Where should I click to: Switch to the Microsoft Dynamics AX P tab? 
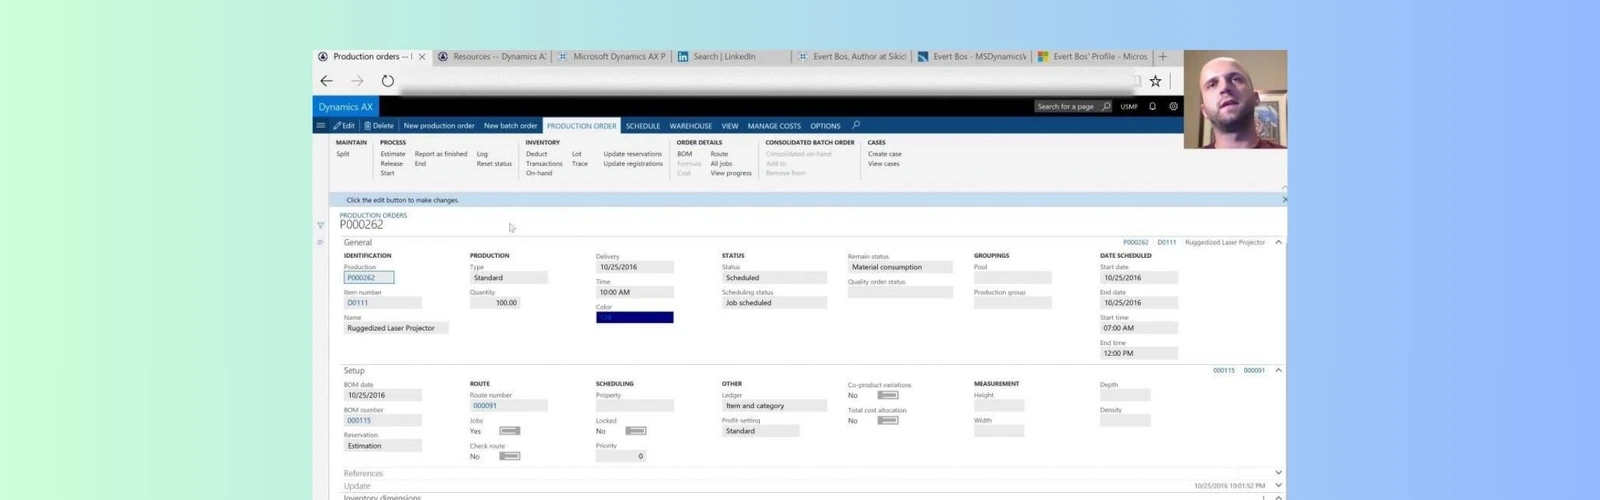pos(611,57)
